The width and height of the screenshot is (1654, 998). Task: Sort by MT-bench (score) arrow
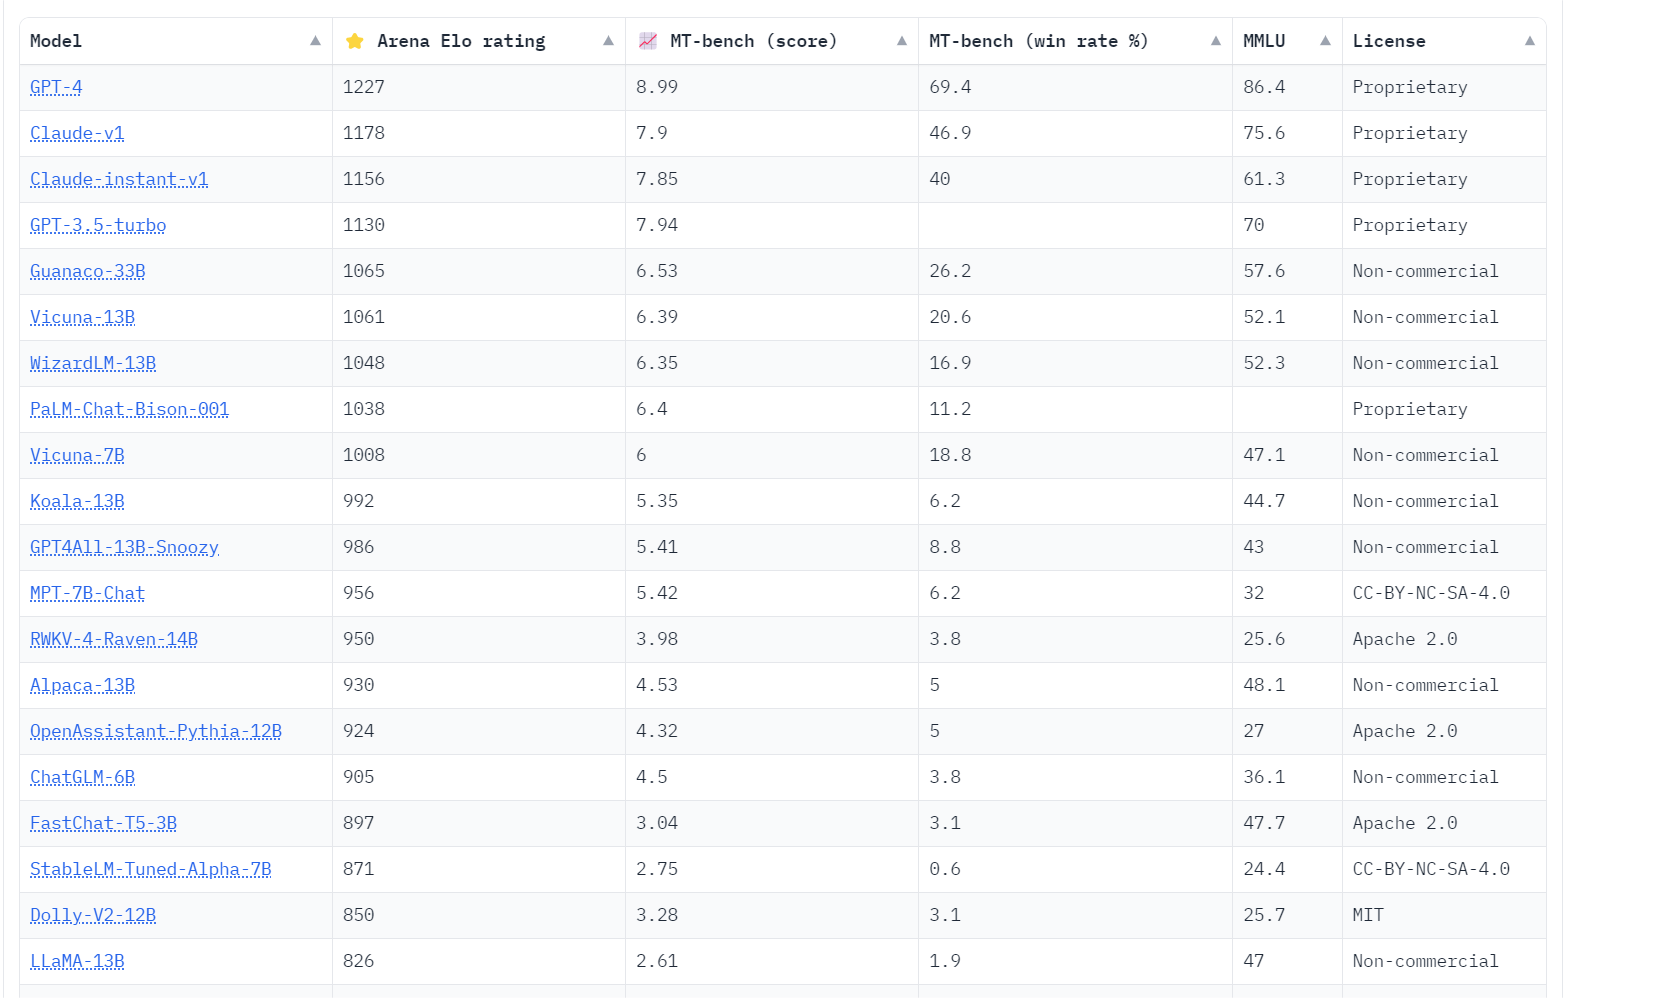[902, 41]
